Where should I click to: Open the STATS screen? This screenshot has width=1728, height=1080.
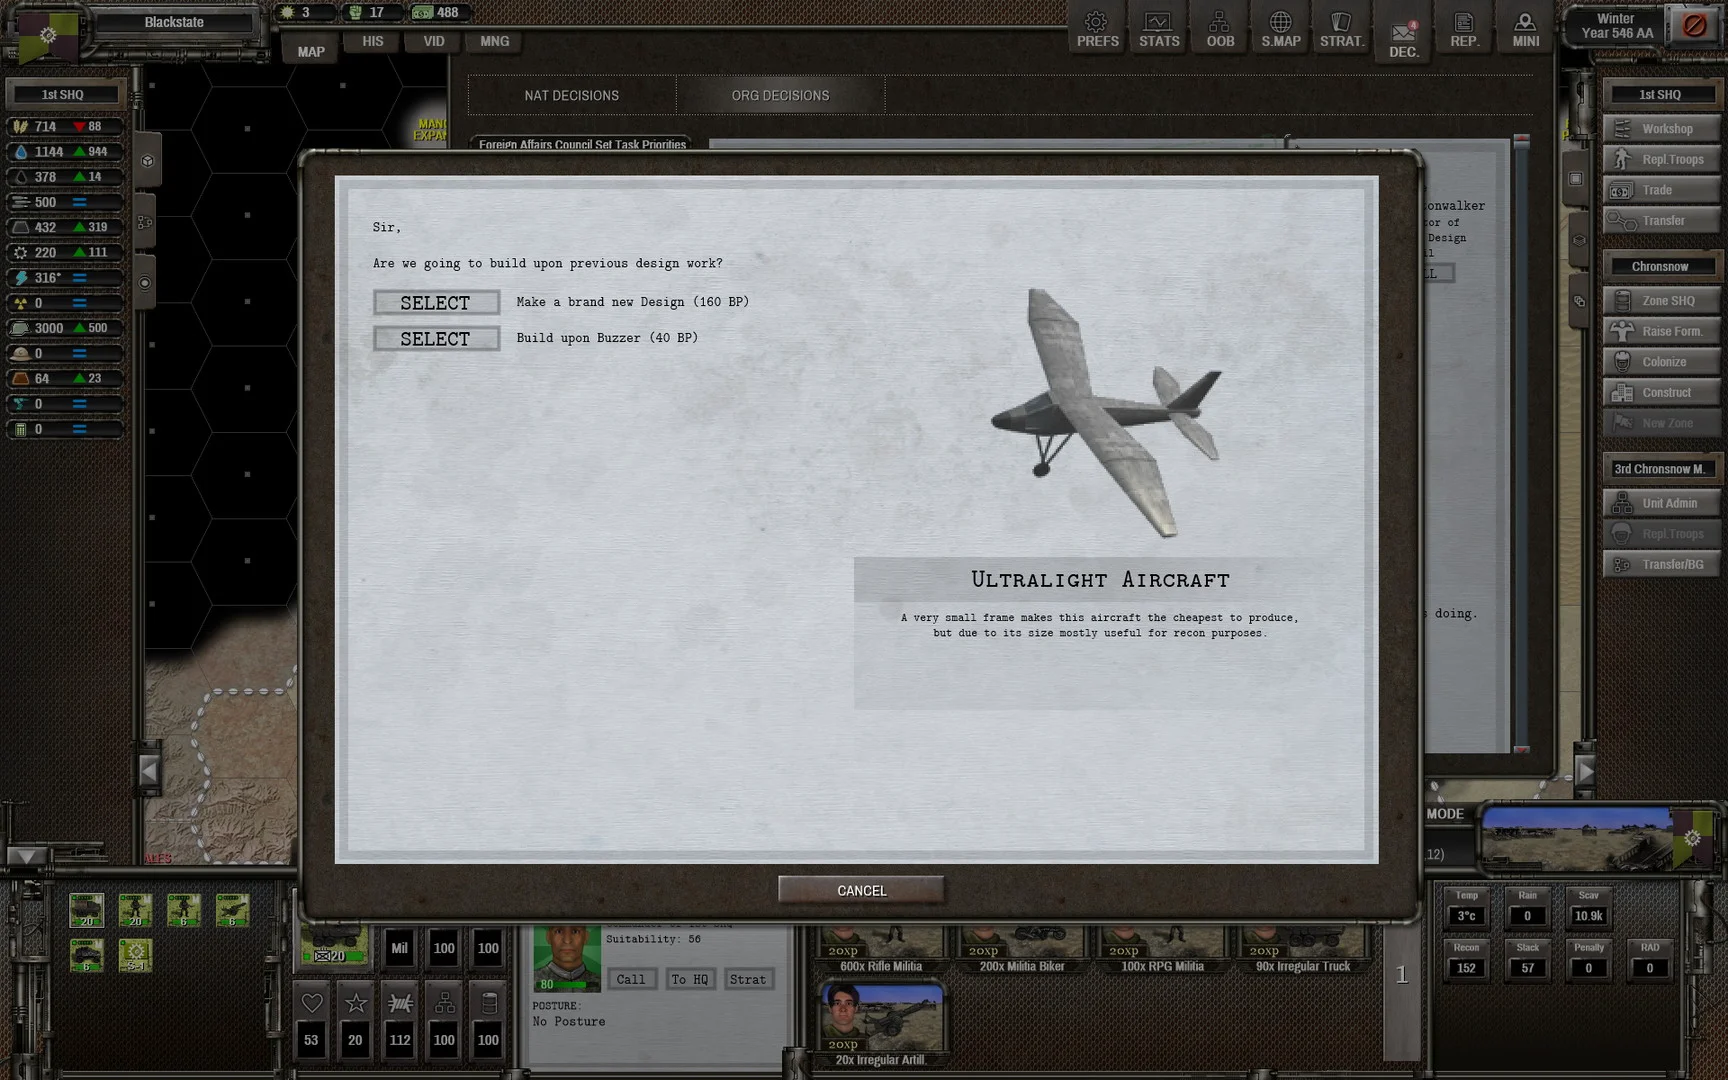point(1158,27)
